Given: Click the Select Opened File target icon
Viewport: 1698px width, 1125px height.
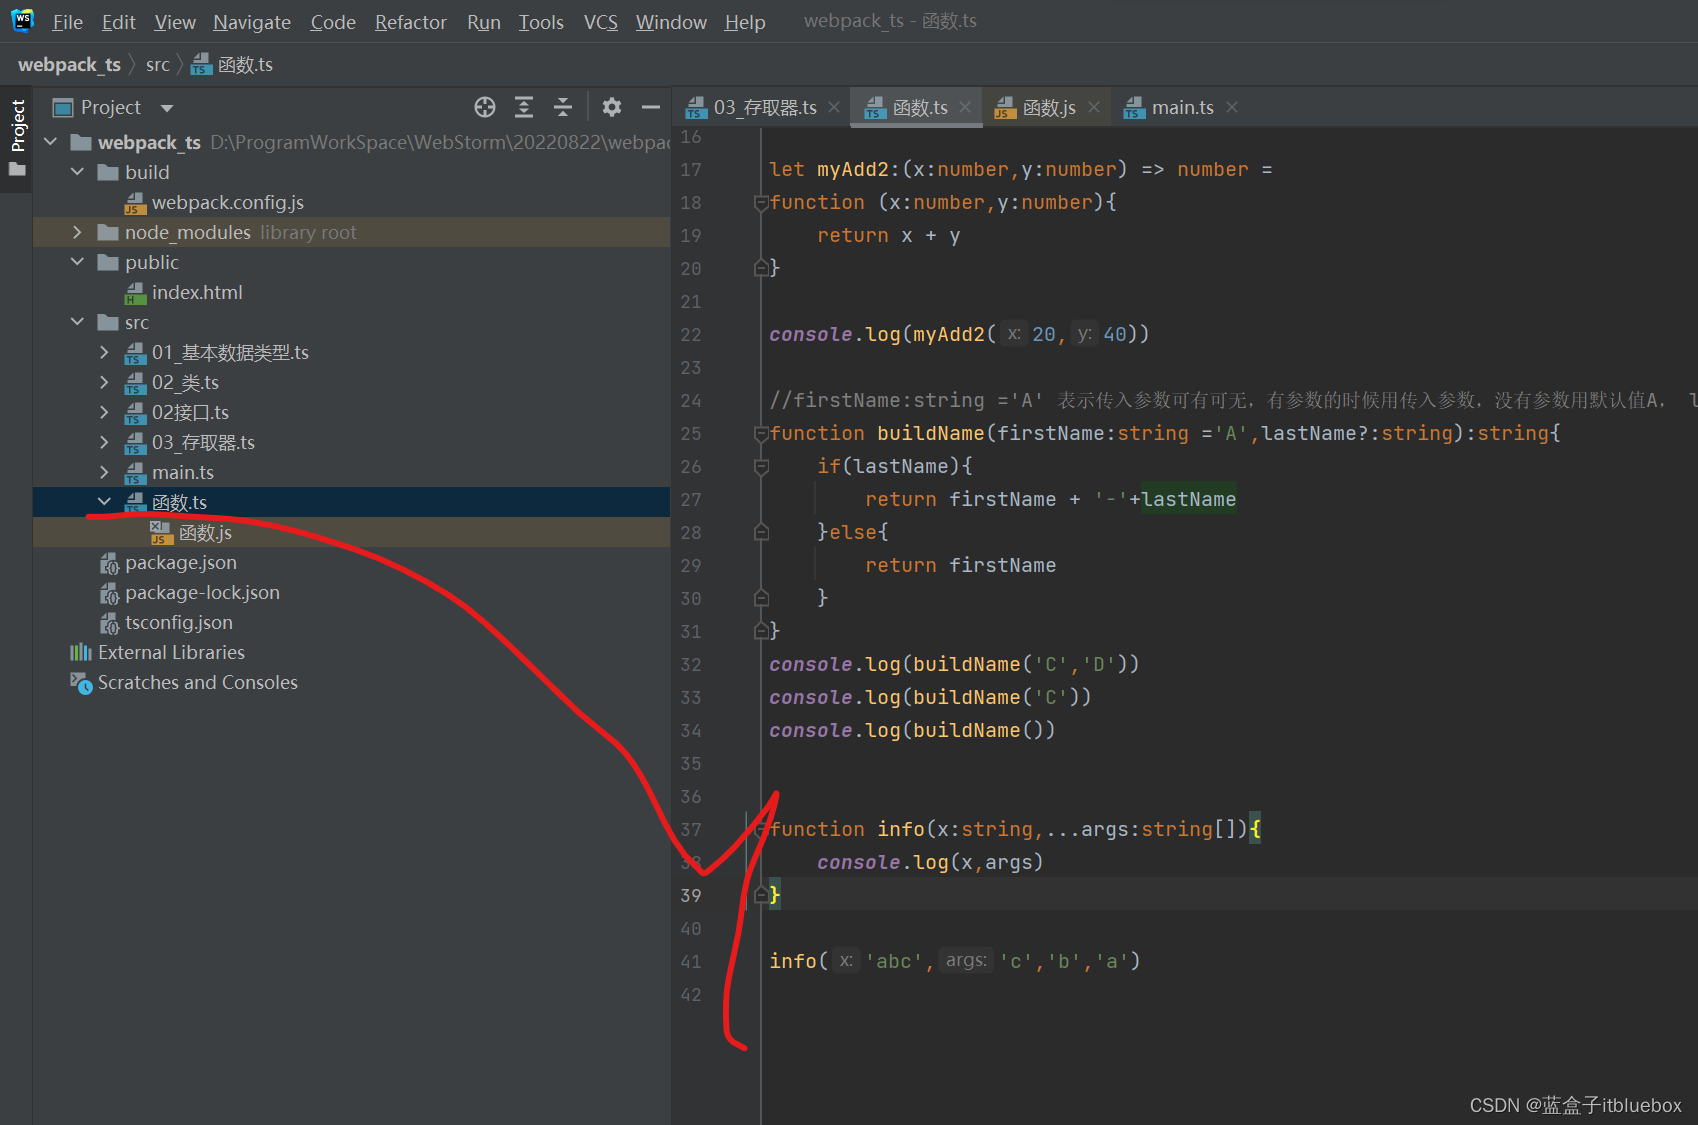Looking at the screenshot, I should coord(485,107).
